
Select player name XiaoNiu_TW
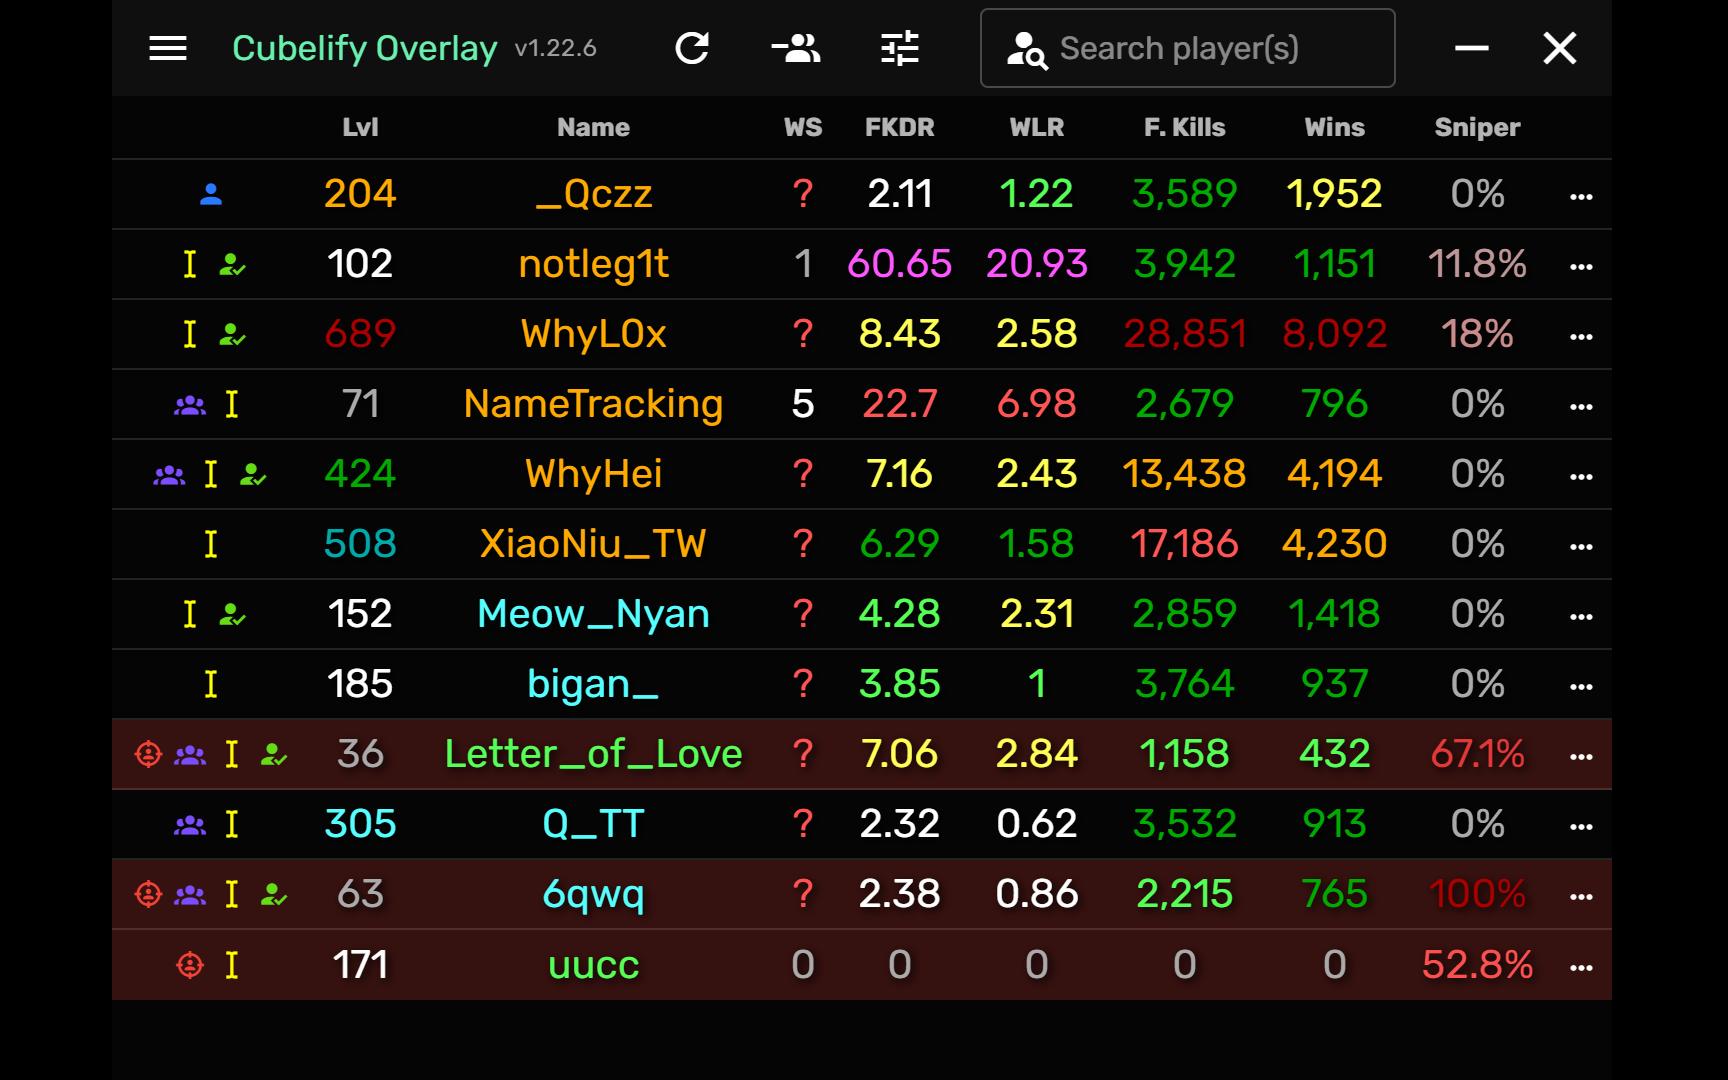(594, 544)
